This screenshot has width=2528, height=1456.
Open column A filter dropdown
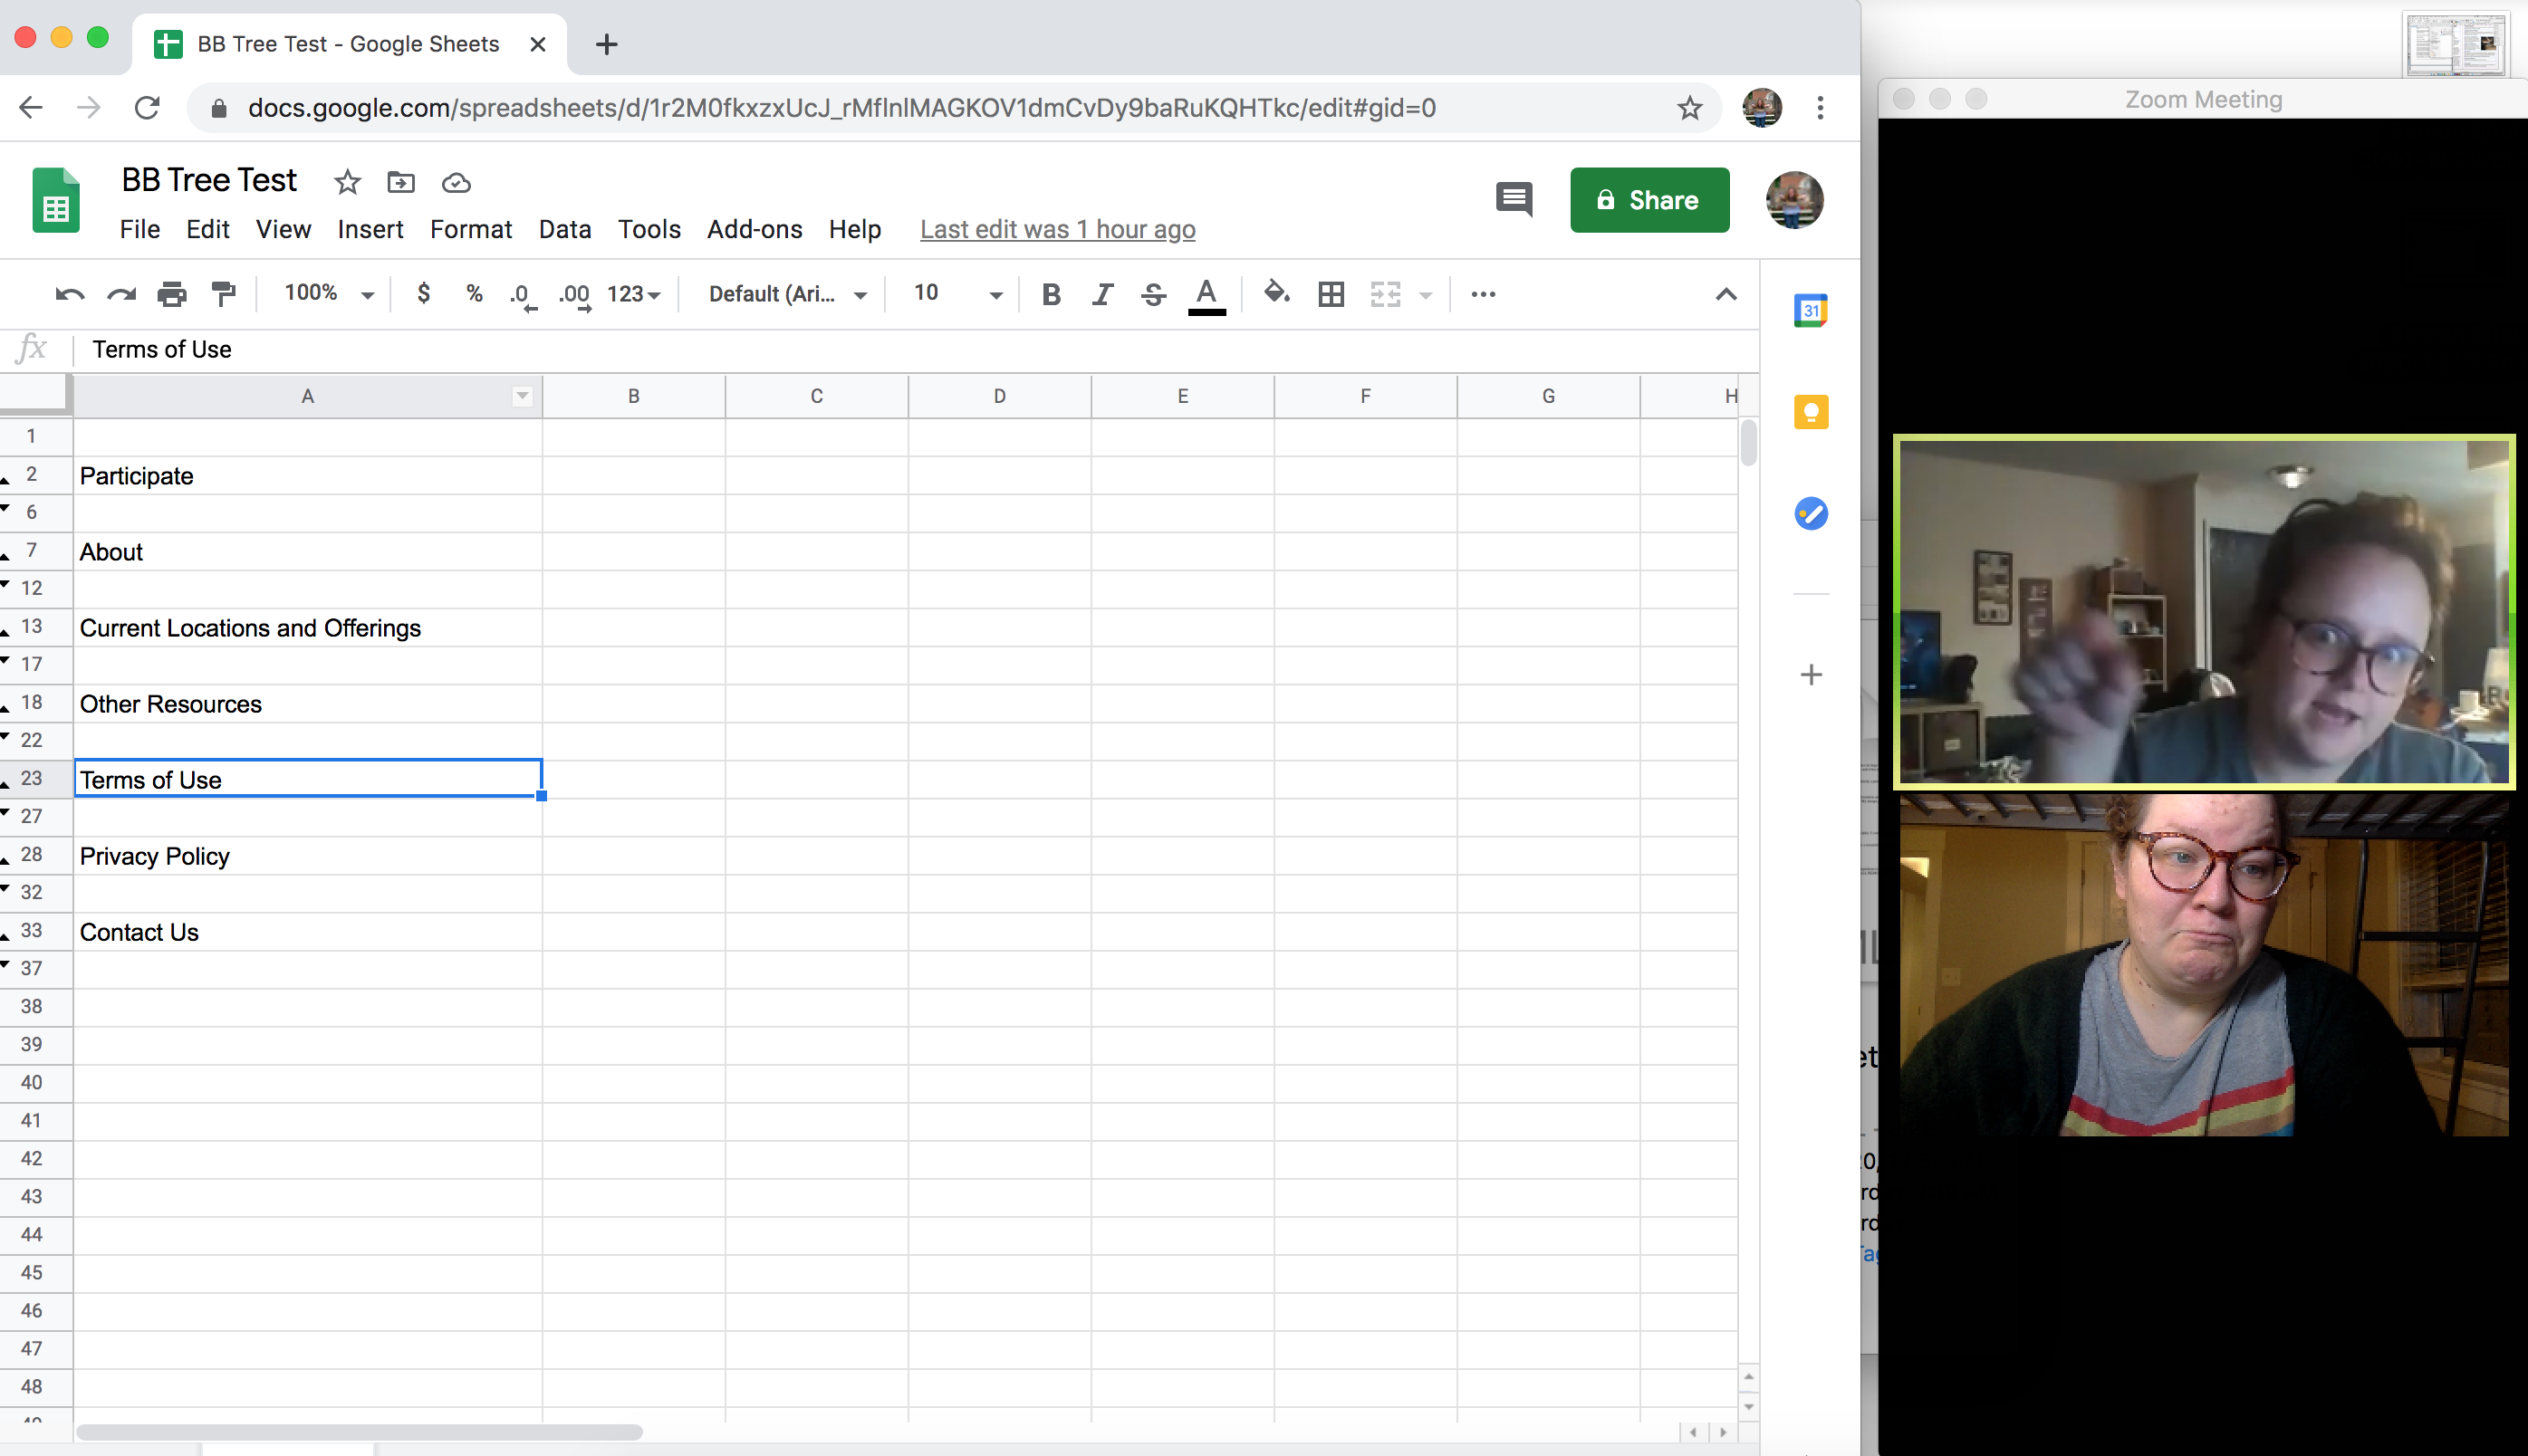pos(521,395)
